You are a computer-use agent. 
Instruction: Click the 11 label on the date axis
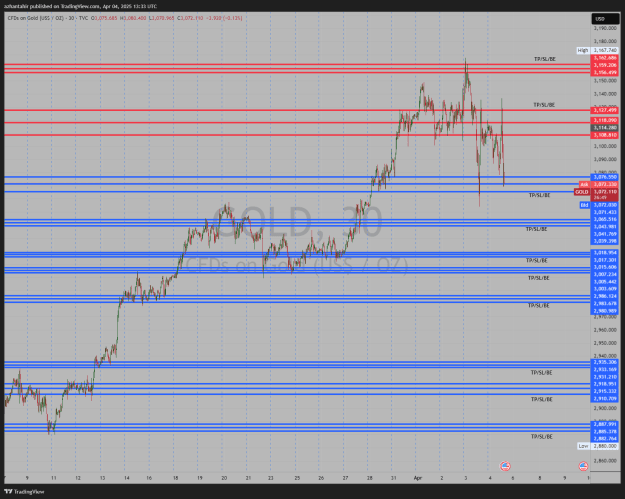pyautogui.click(x=53, y=477)
